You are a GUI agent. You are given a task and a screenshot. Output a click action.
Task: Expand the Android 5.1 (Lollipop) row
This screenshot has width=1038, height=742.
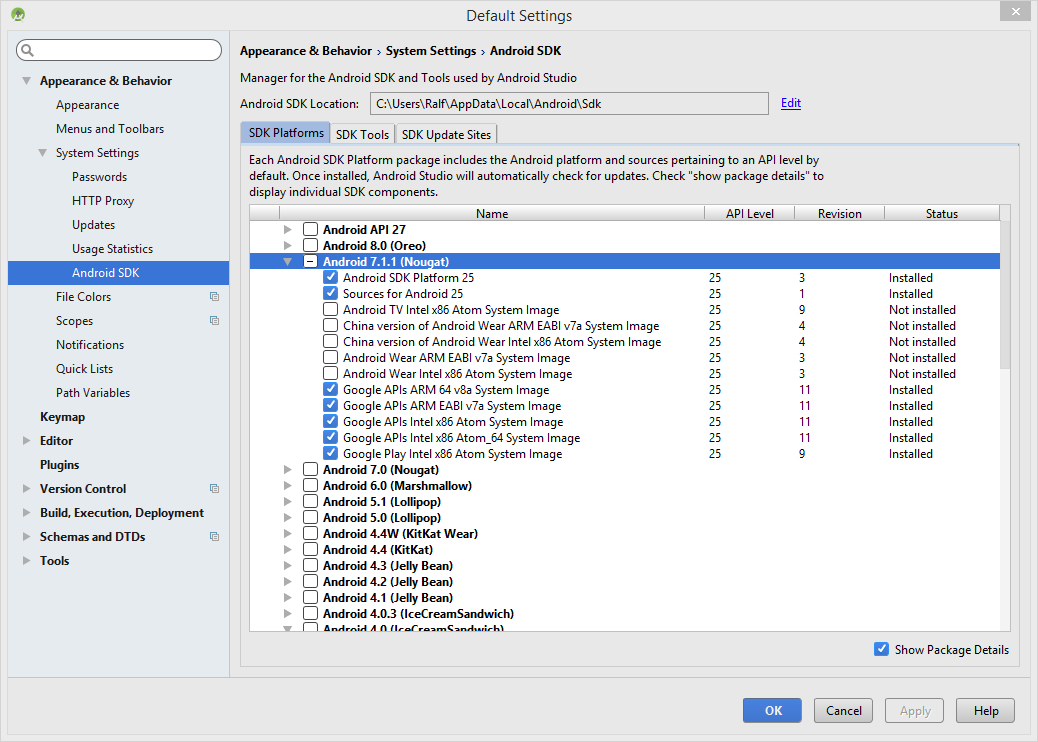pyautogui.click(x=287, y=502)
